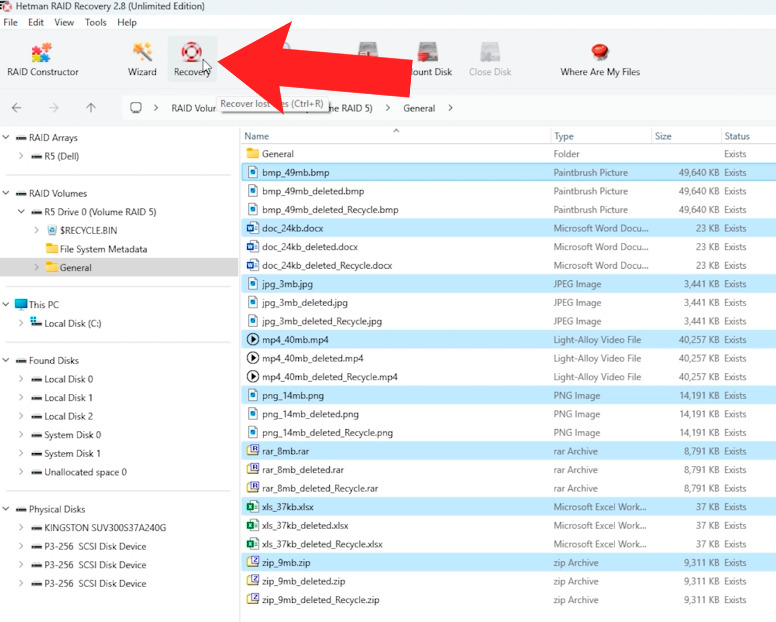Click the Close Disk toolbar icon

coord(490,52)
